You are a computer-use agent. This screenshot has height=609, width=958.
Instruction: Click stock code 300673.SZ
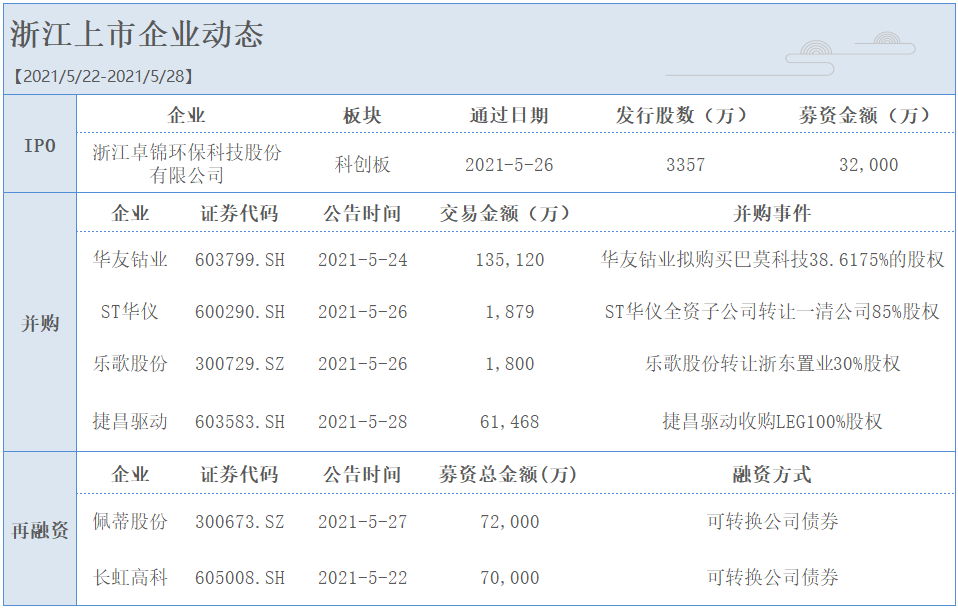point(240,522)
